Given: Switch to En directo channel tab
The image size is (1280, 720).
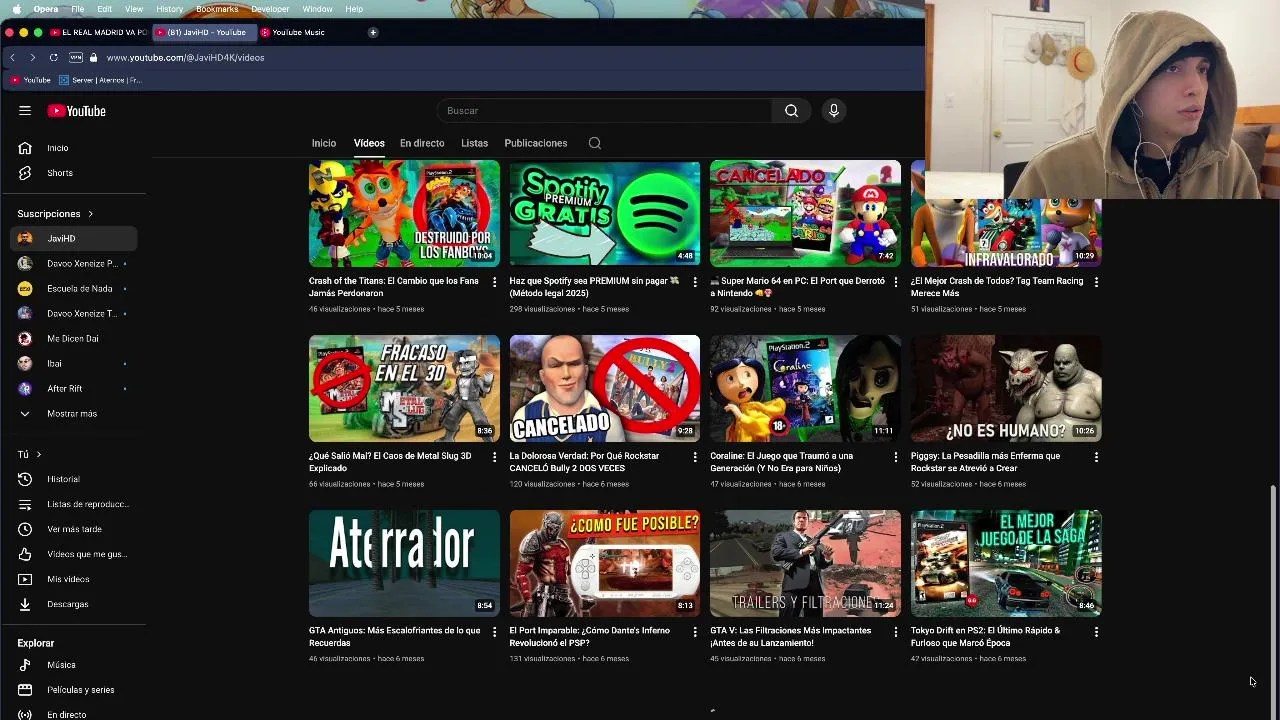Looking at the screenshot, I should (x=422, y=143).
